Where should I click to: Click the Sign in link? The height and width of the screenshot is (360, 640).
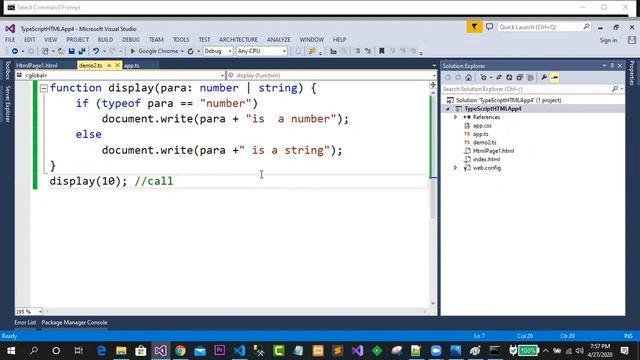coord(609,40)
